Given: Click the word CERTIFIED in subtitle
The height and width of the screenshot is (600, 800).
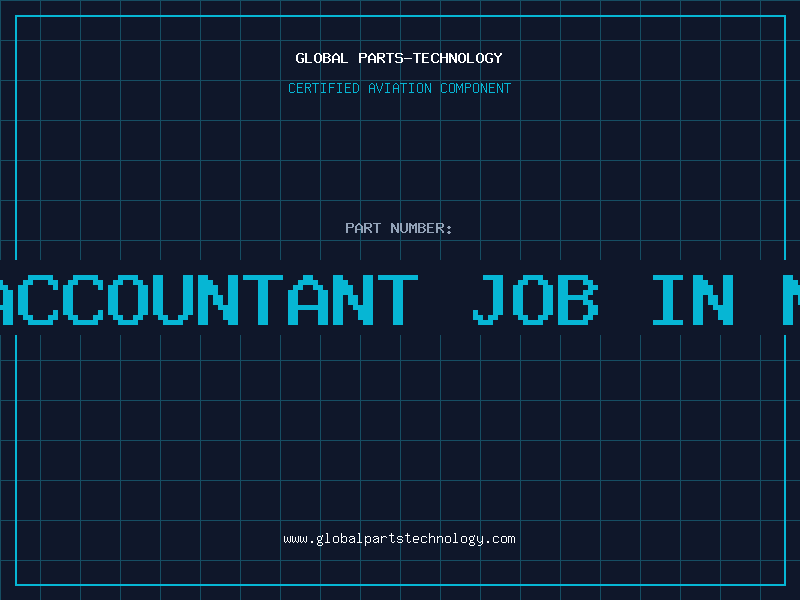Looking at the screenshot, I should pos(324,88).
